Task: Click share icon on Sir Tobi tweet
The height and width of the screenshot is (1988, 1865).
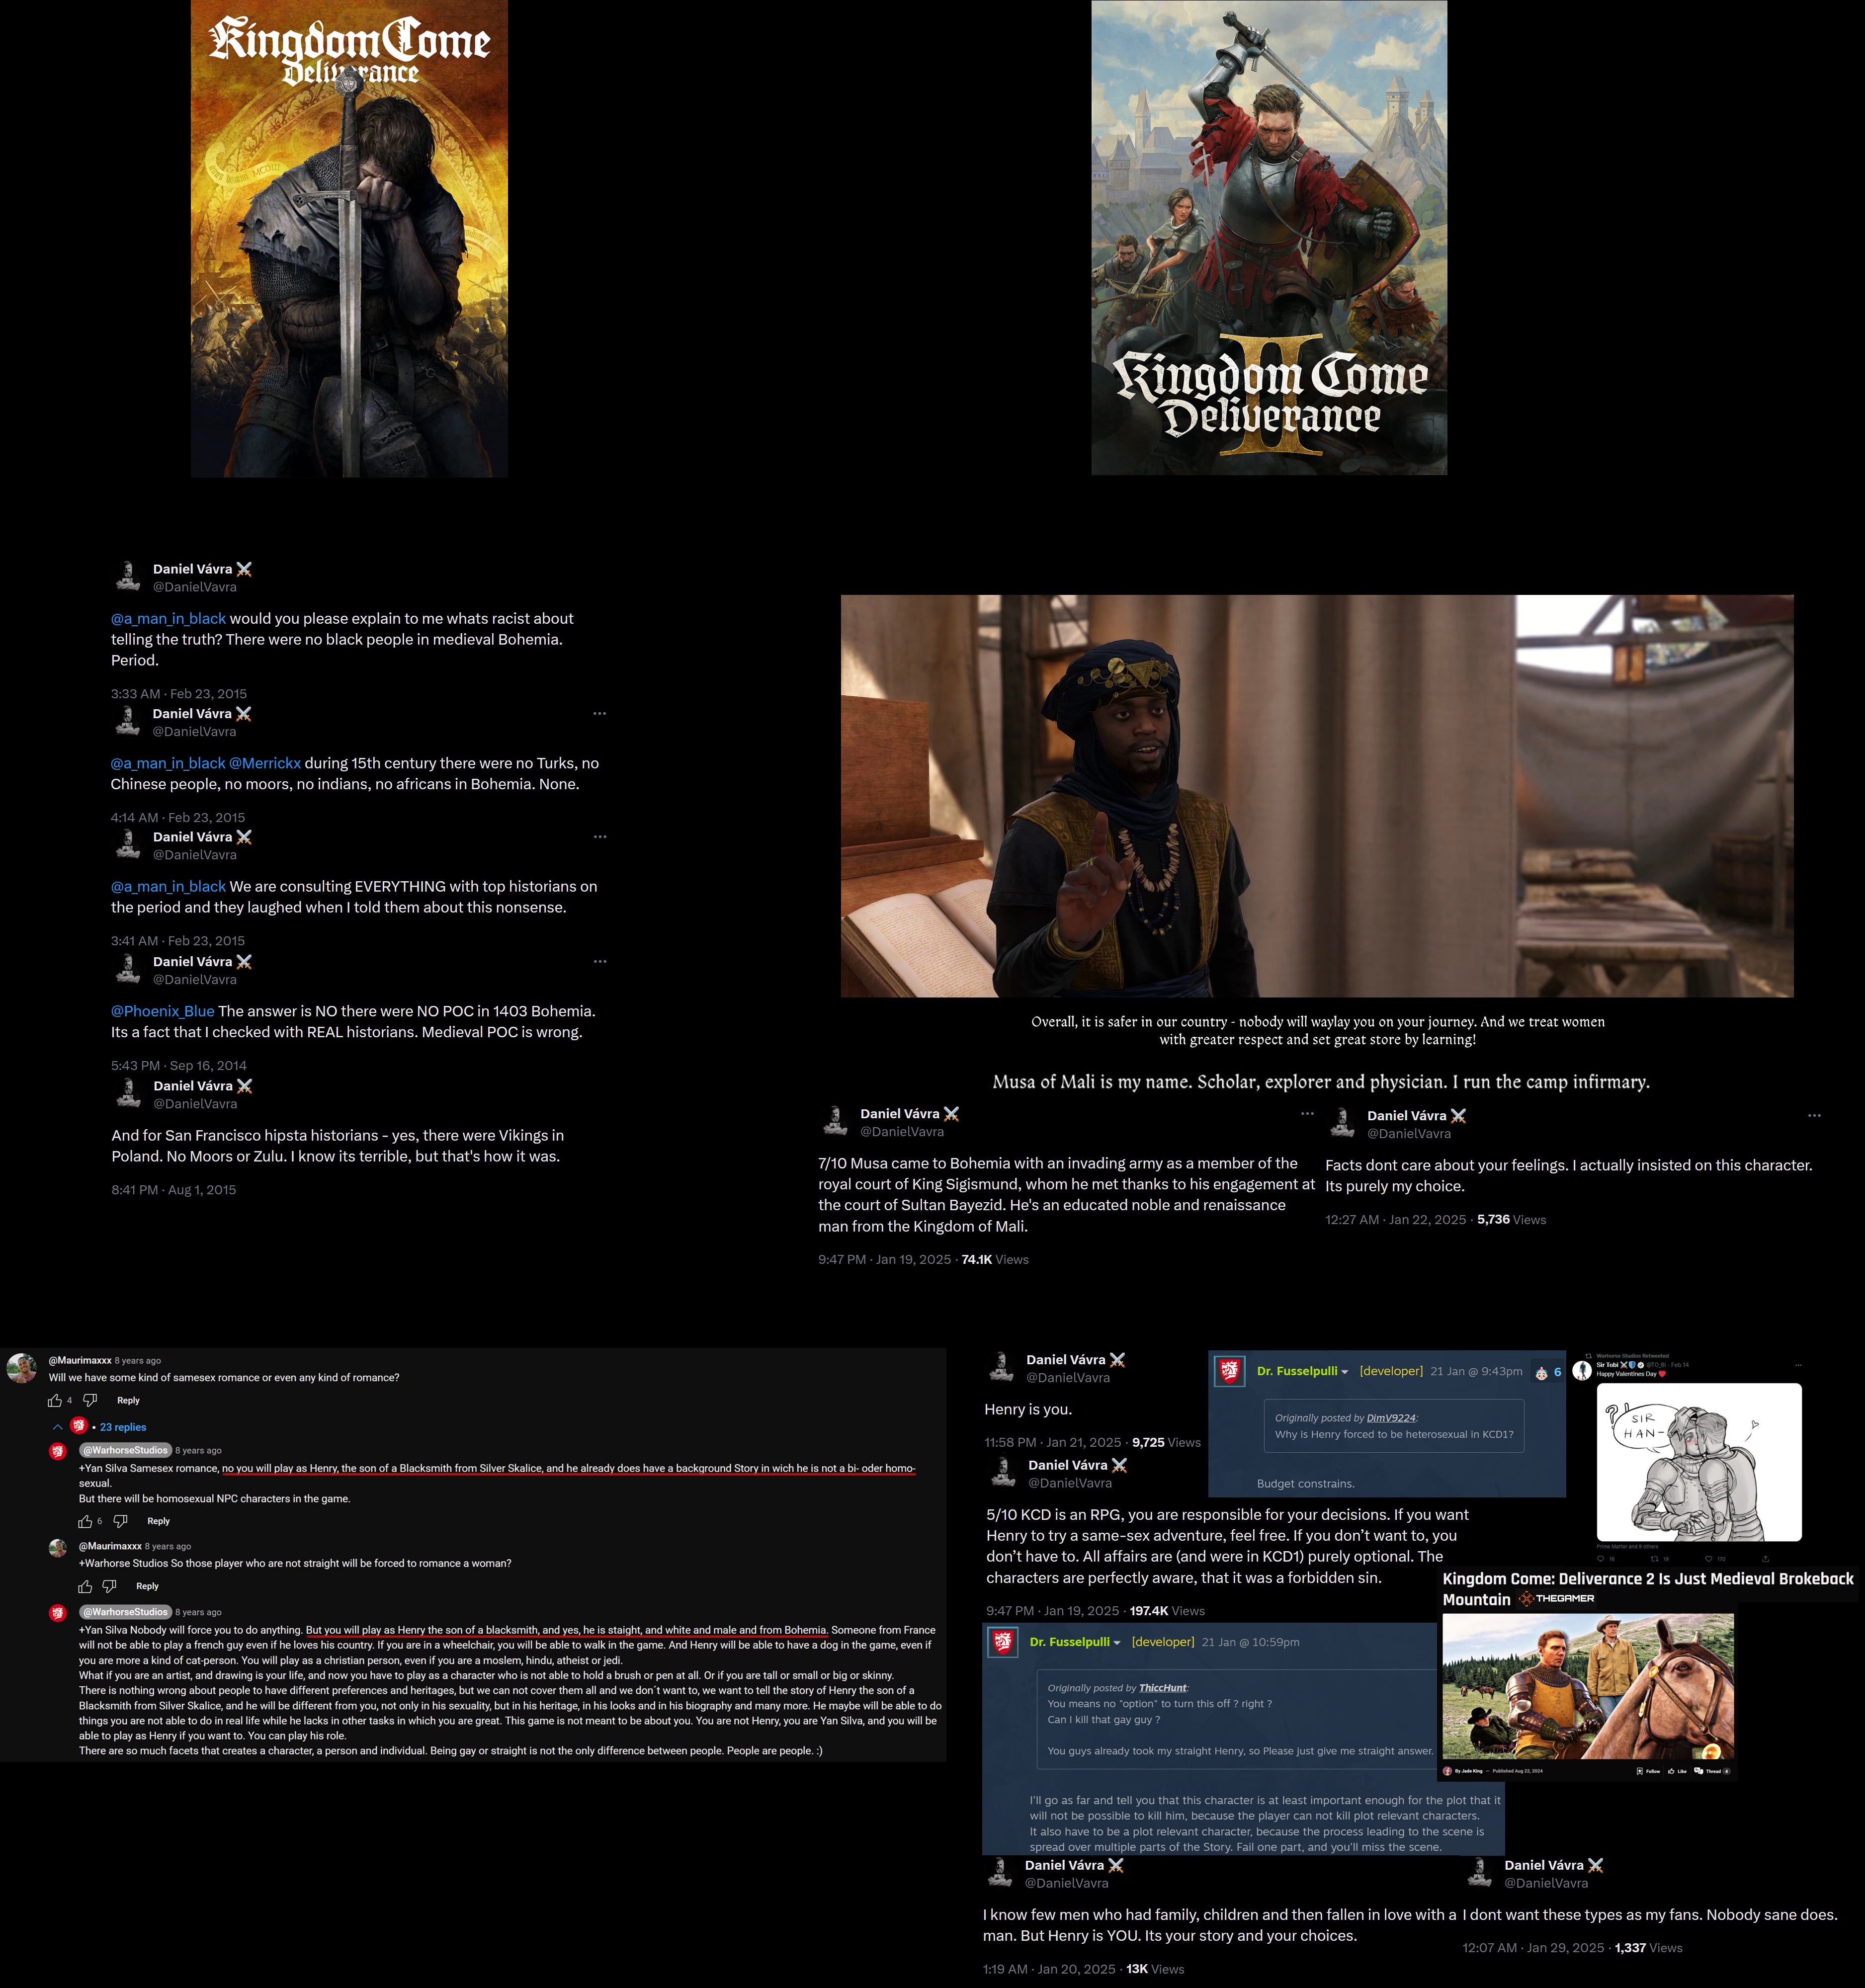Action: (x=1765, y=1559)
